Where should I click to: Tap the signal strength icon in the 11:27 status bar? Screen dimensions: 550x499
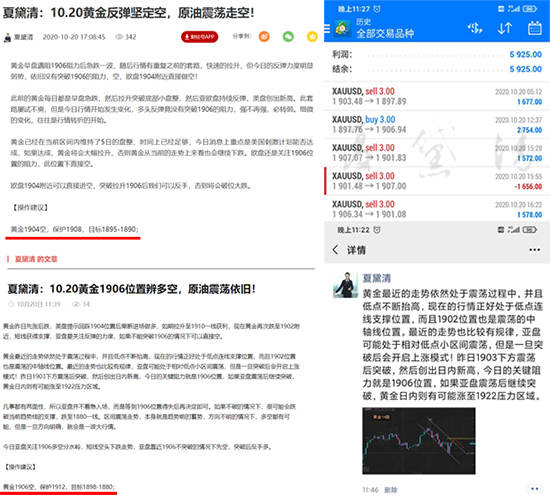coord(514,9)
